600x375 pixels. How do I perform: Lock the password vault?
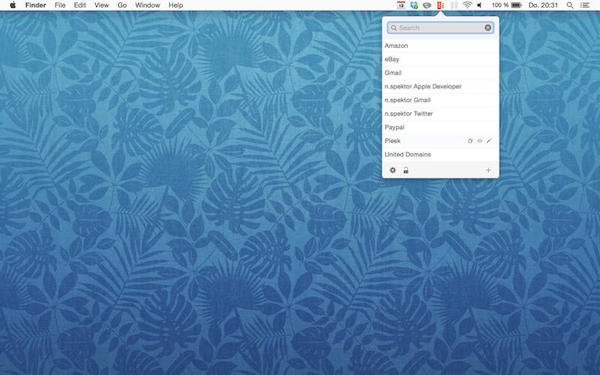tap(406, 170)
